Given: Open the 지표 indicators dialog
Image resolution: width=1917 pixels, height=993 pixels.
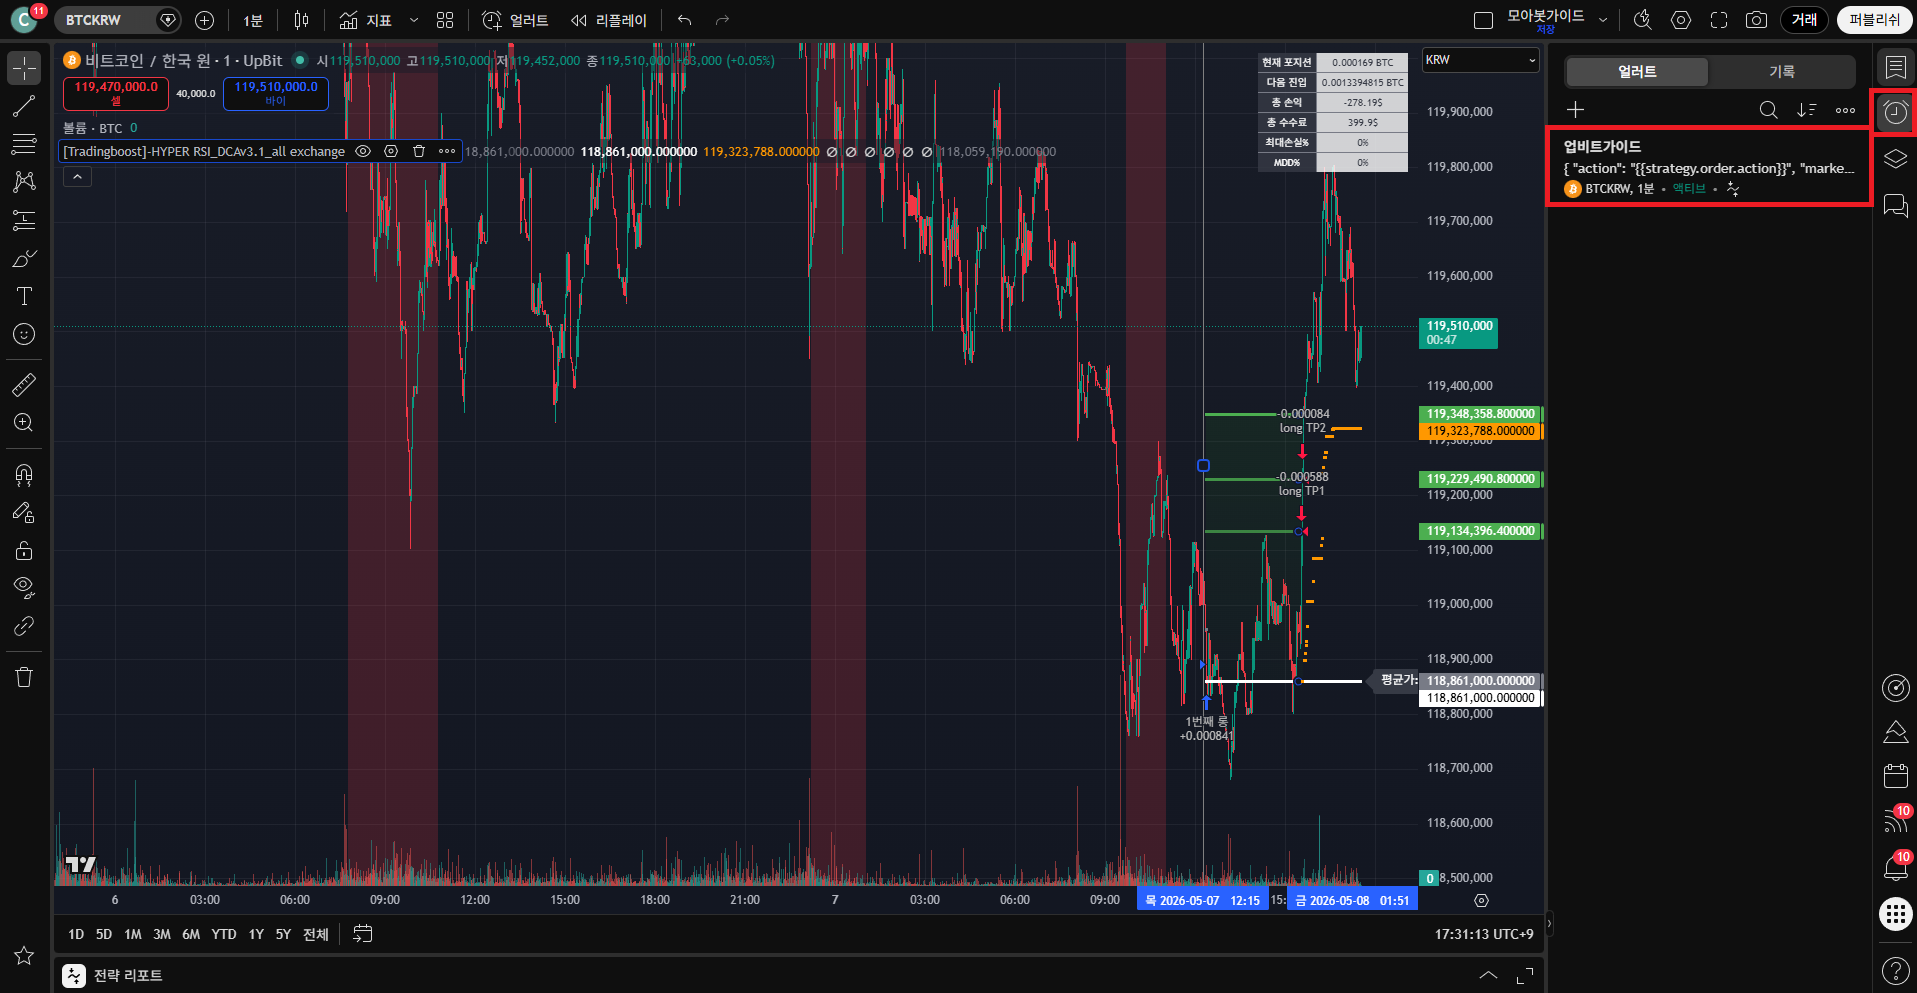Looking at the screenshot, I should (x=365, y=20).
